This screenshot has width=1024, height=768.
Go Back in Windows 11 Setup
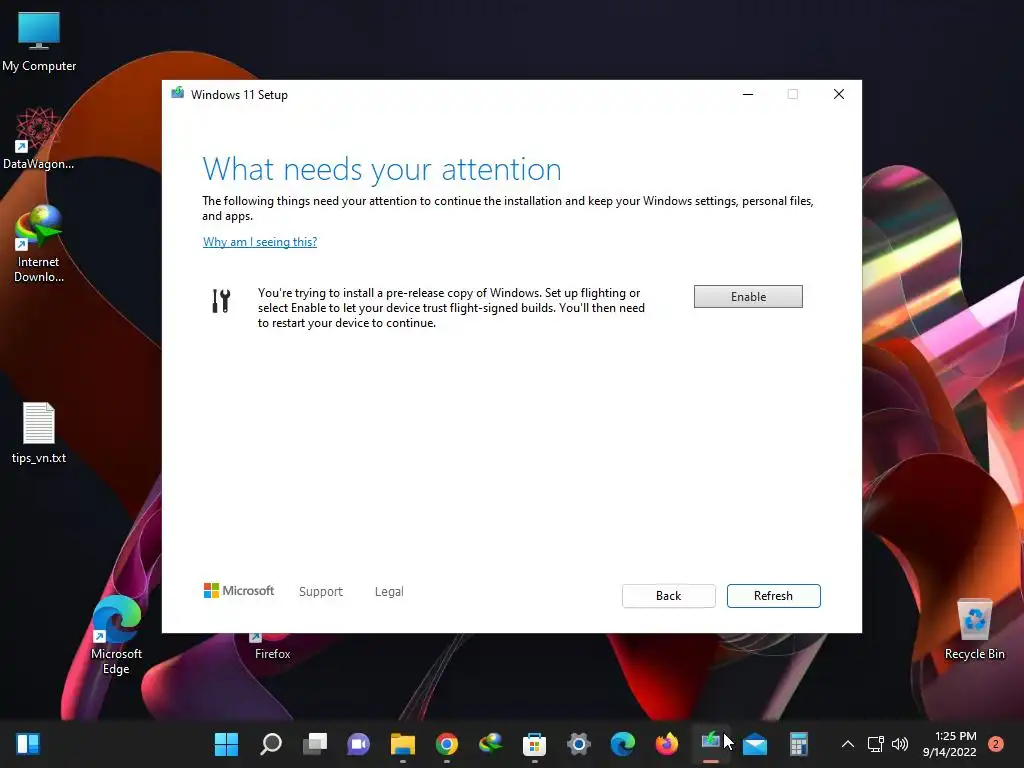tap(668, 596)
